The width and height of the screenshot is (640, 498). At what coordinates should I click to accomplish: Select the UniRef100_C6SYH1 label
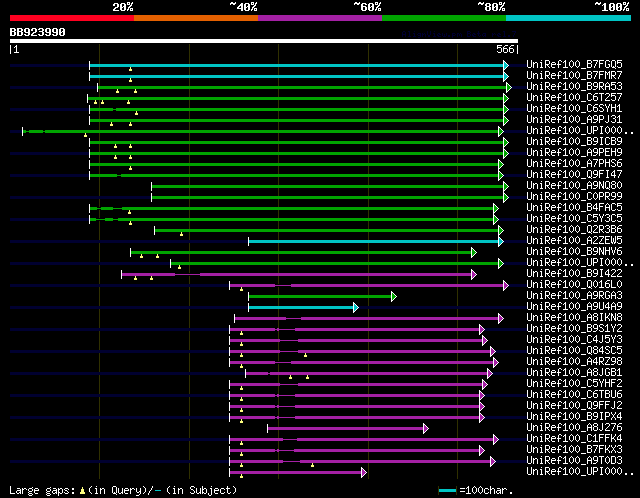574,109
